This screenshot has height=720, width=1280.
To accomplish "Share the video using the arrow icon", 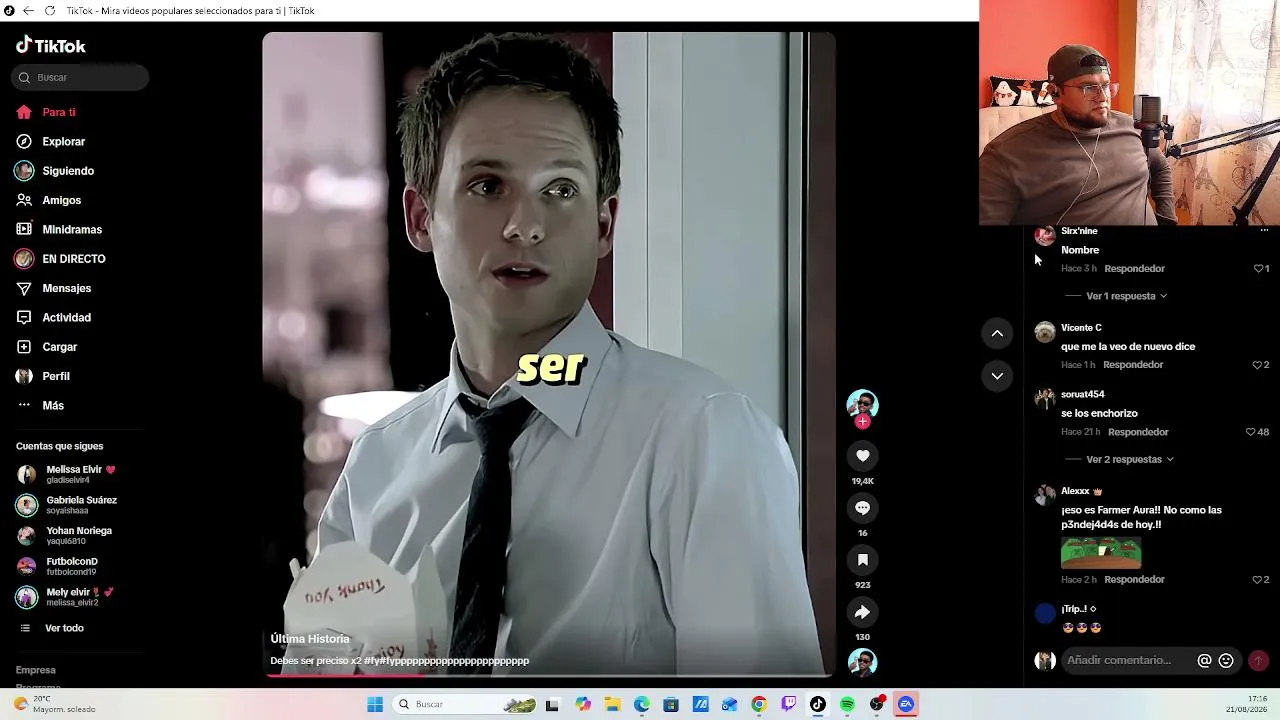I will [x=862, y=612].
